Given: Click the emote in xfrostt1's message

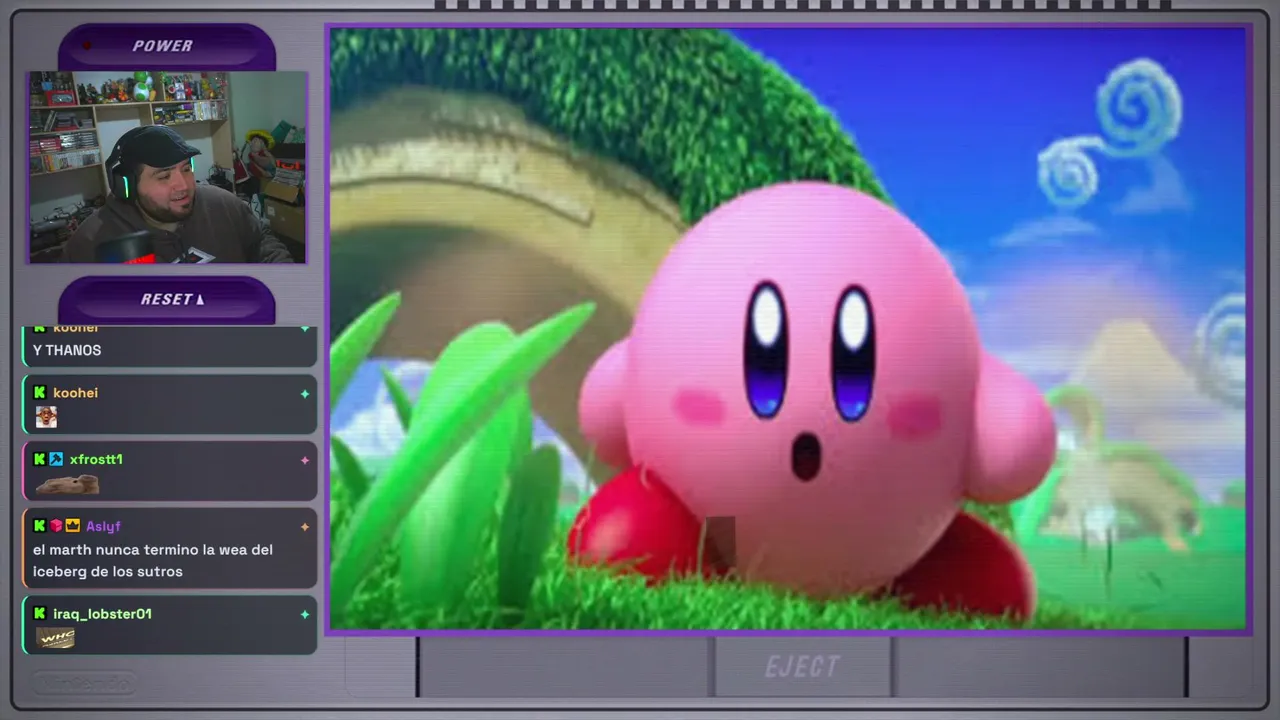Looking at the screenshot, I should tap(67, 485).
